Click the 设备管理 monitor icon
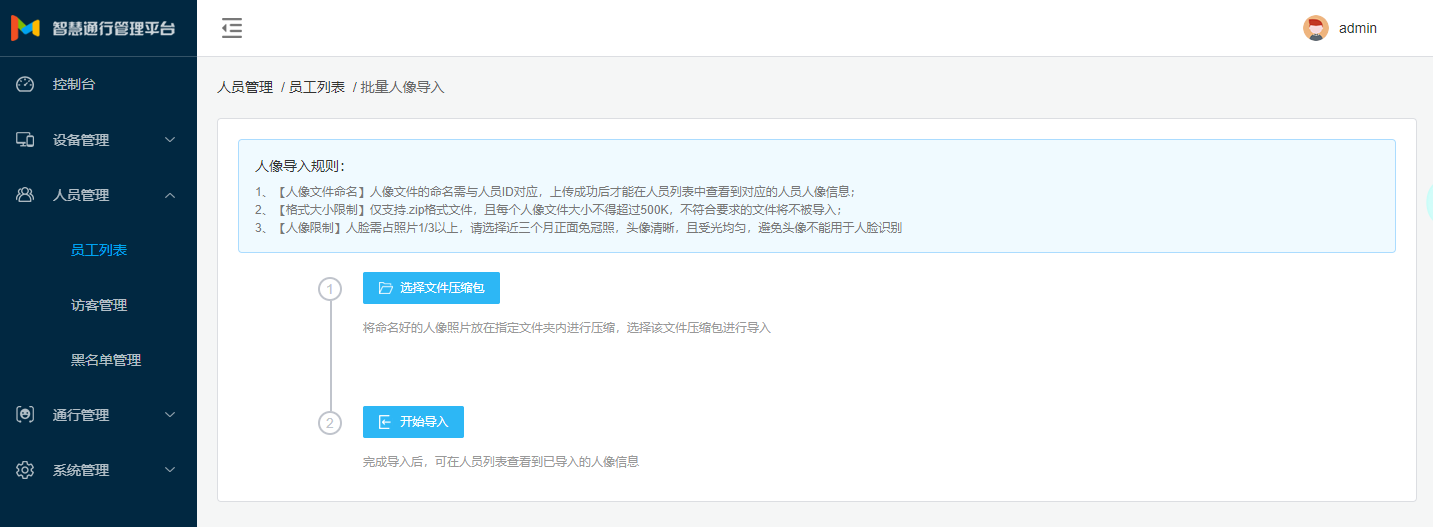This screenshot has width=1433, height=527. point(26,140)
